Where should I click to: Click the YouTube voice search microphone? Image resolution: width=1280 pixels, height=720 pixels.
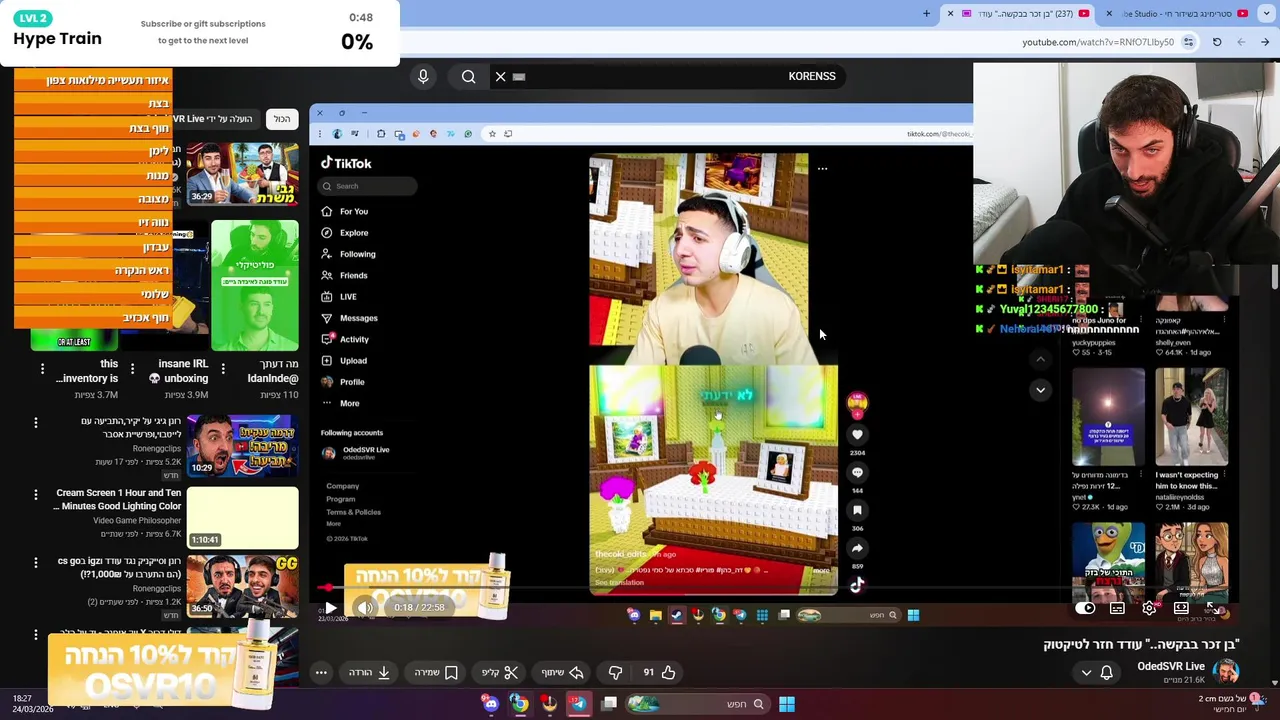(x=423, y=76)
